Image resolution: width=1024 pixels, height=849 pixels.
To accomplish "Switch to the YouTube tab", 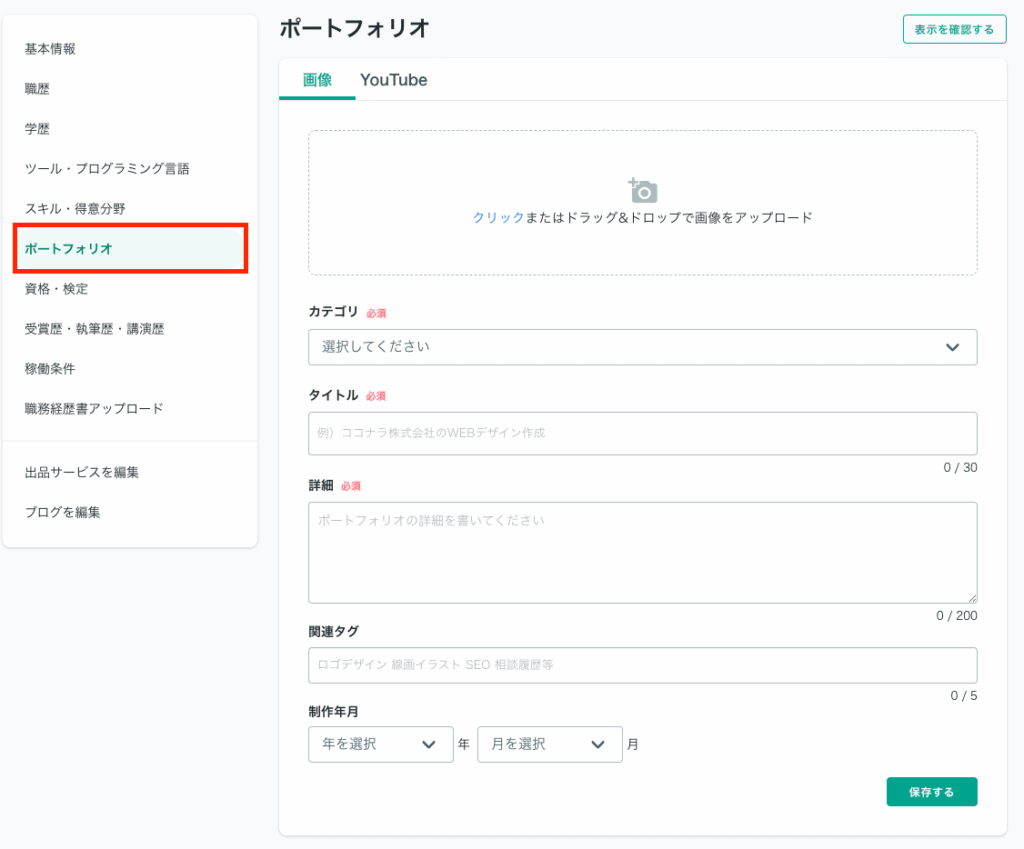I will (x=393, y=80).
